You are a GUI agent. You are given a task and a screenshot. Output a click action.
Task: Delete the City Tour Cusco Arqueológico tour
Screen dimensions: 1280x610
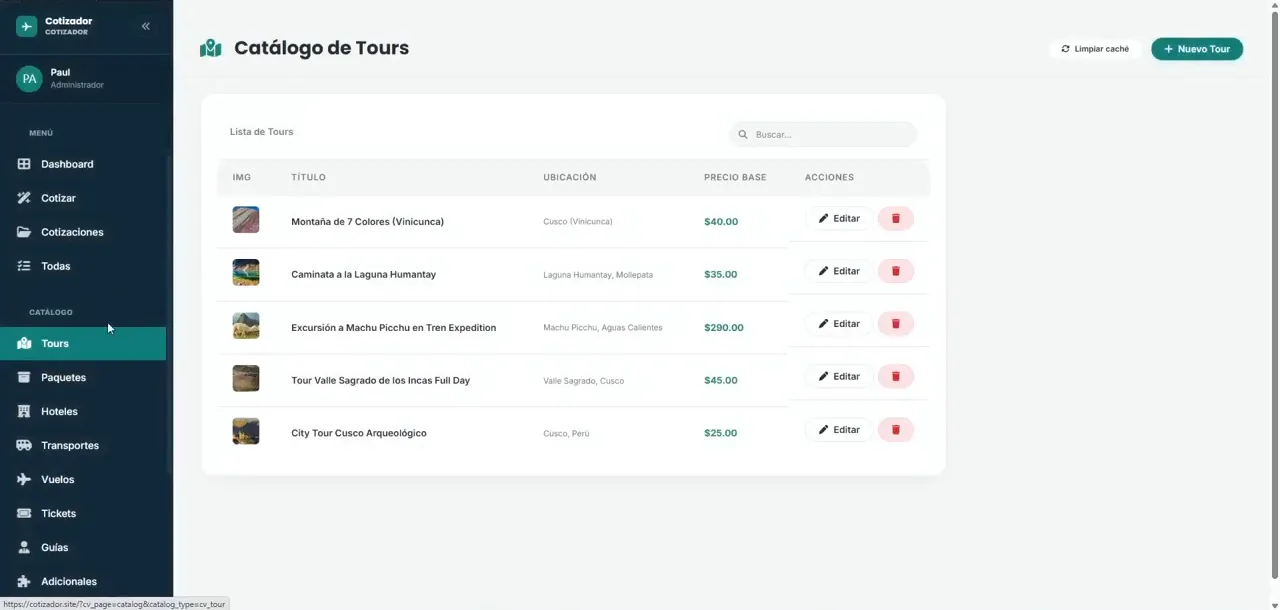tap(896, 430)
